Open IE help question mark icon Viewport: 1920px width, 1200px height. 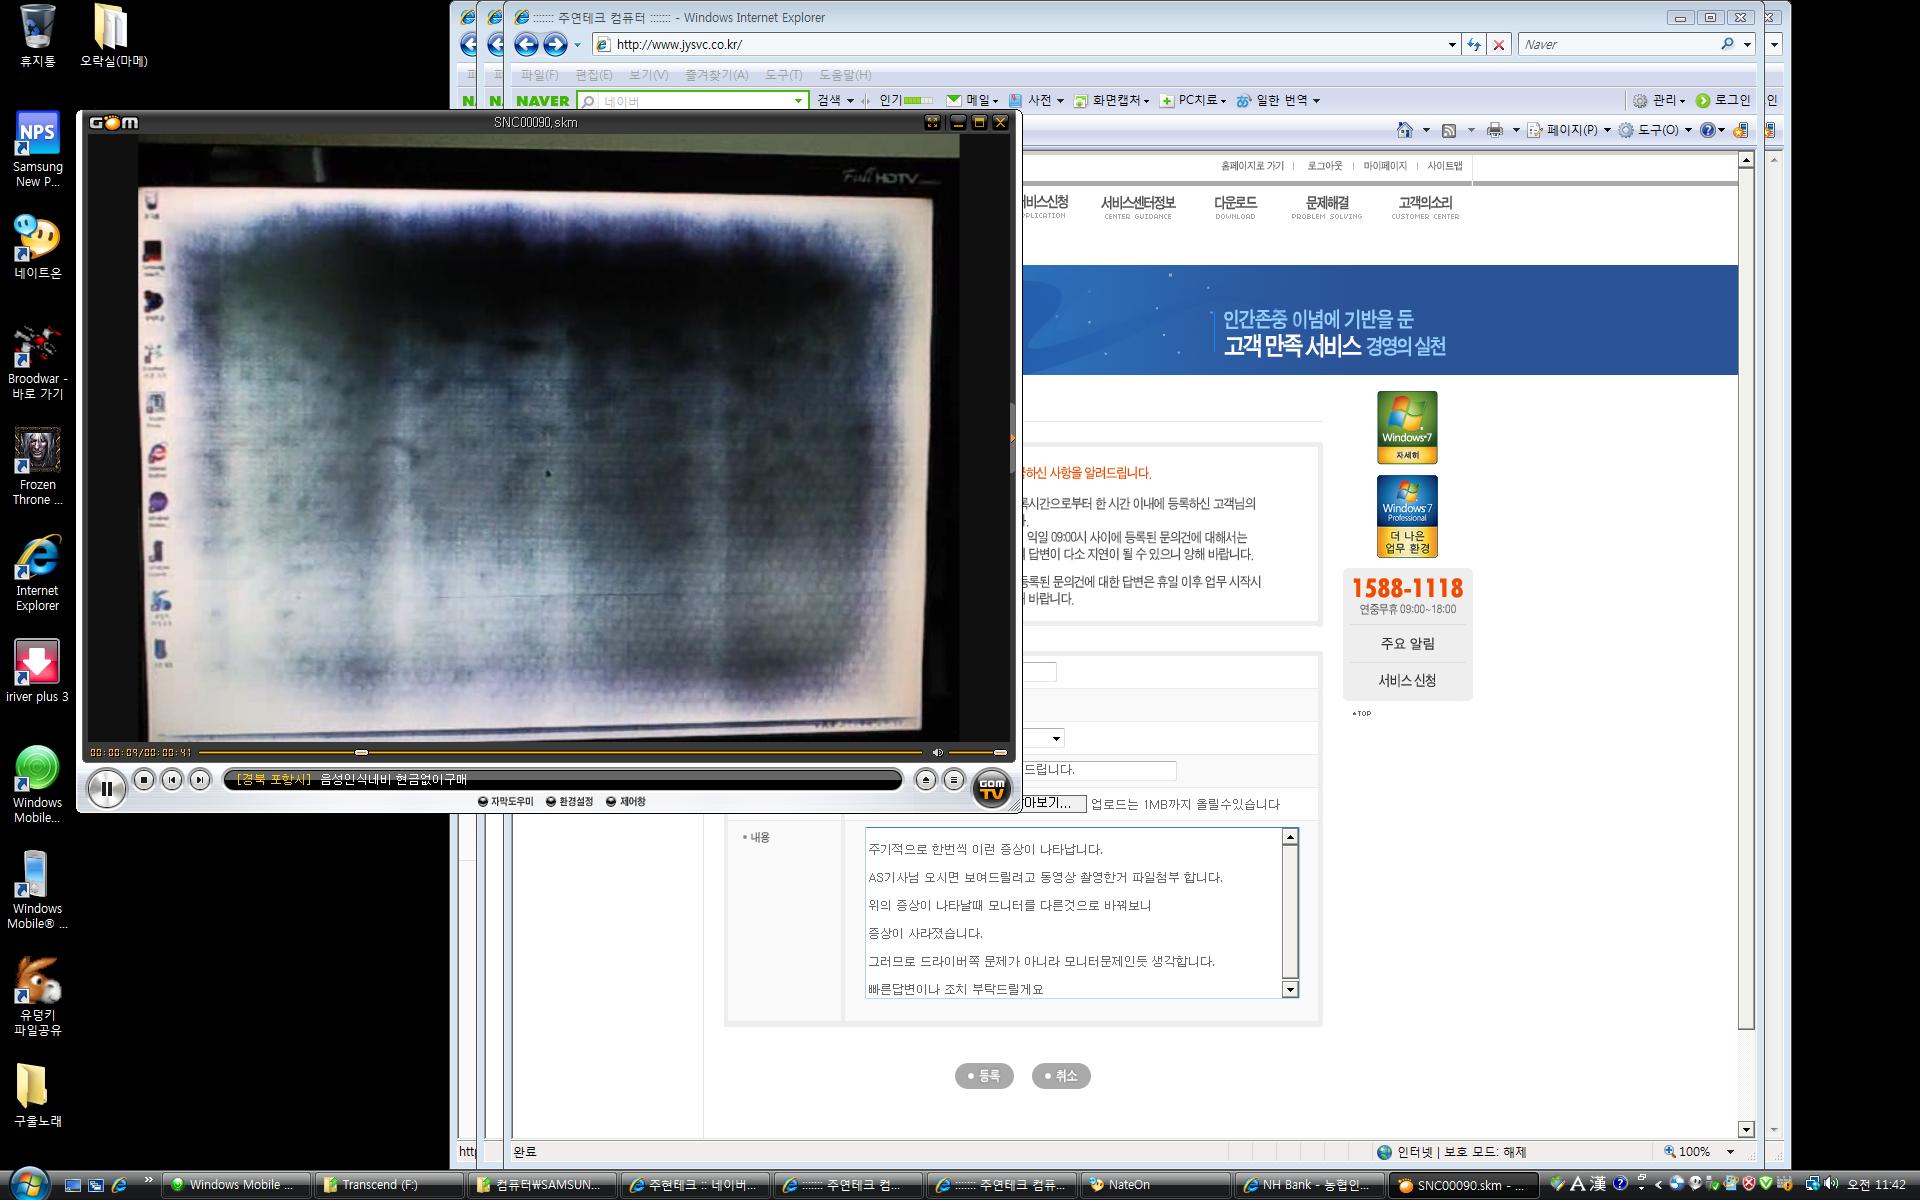pos(1708,130)
